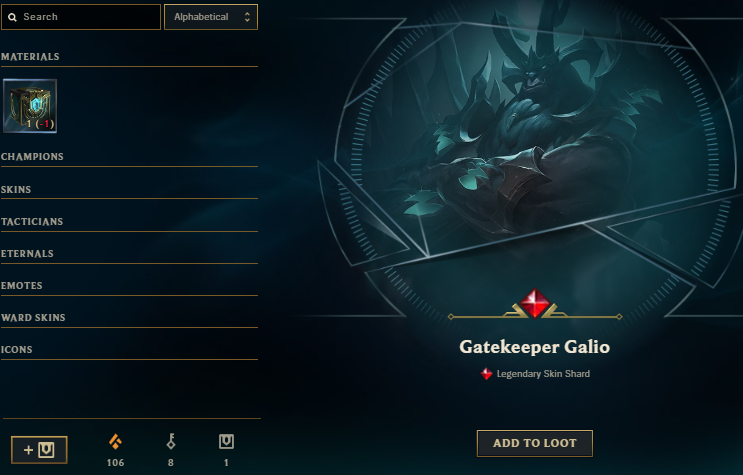Focus the Search input field
Image resolution: width=743 pixels, height=475 pixels.
tap(81, 17)
